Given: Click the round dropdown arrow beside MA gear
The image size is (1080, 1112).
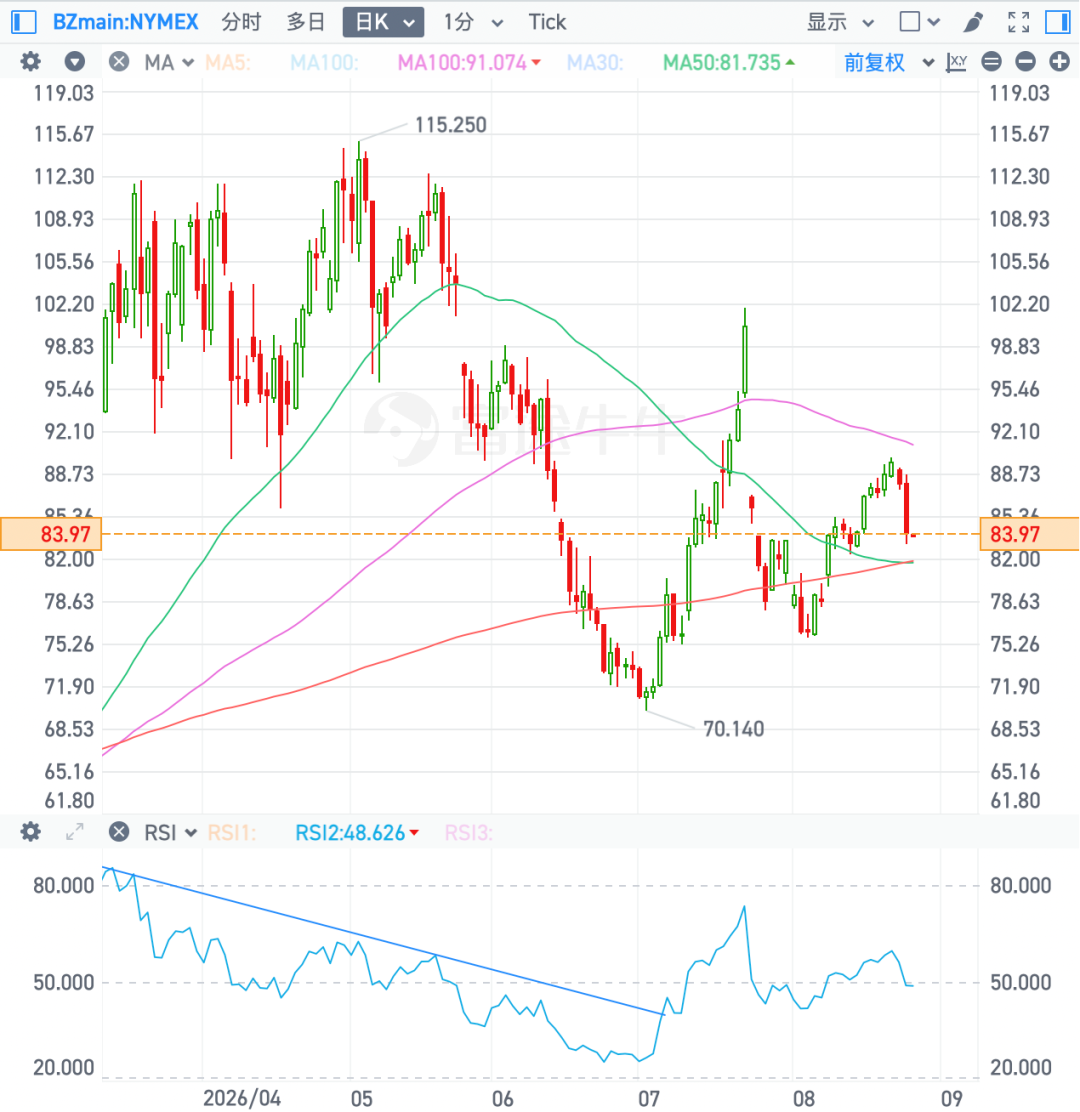Looking at the screenshot, I should (74, 62).
